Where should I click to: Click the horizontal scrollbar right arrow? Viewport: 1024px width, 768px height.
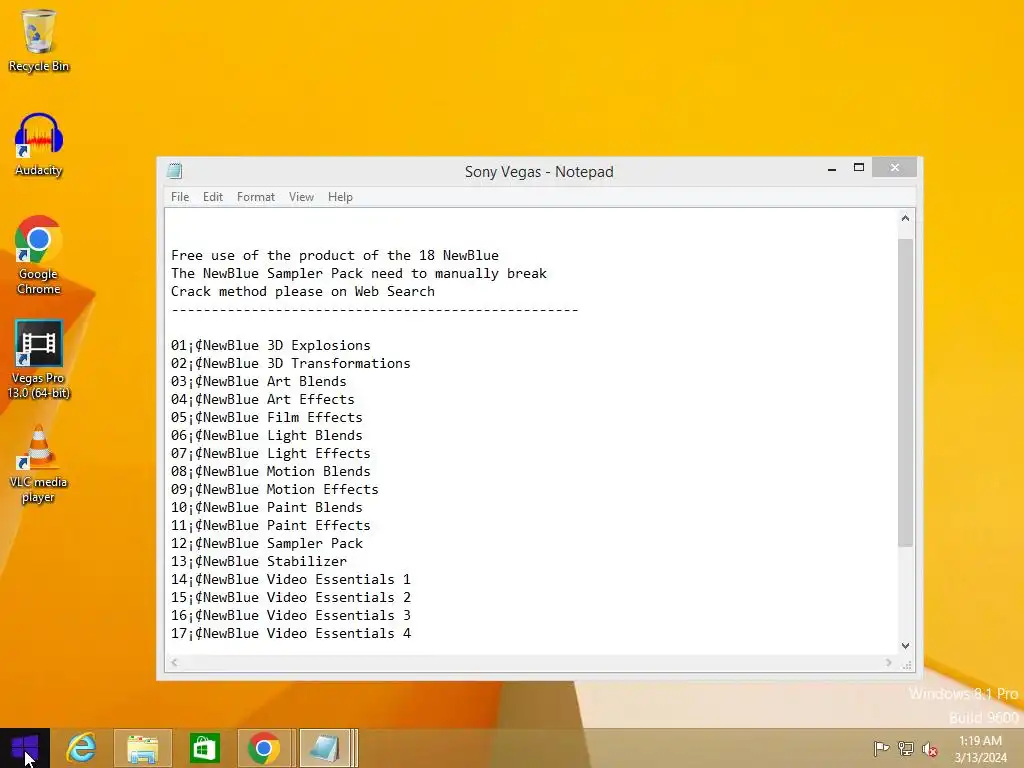pos(888,662)
